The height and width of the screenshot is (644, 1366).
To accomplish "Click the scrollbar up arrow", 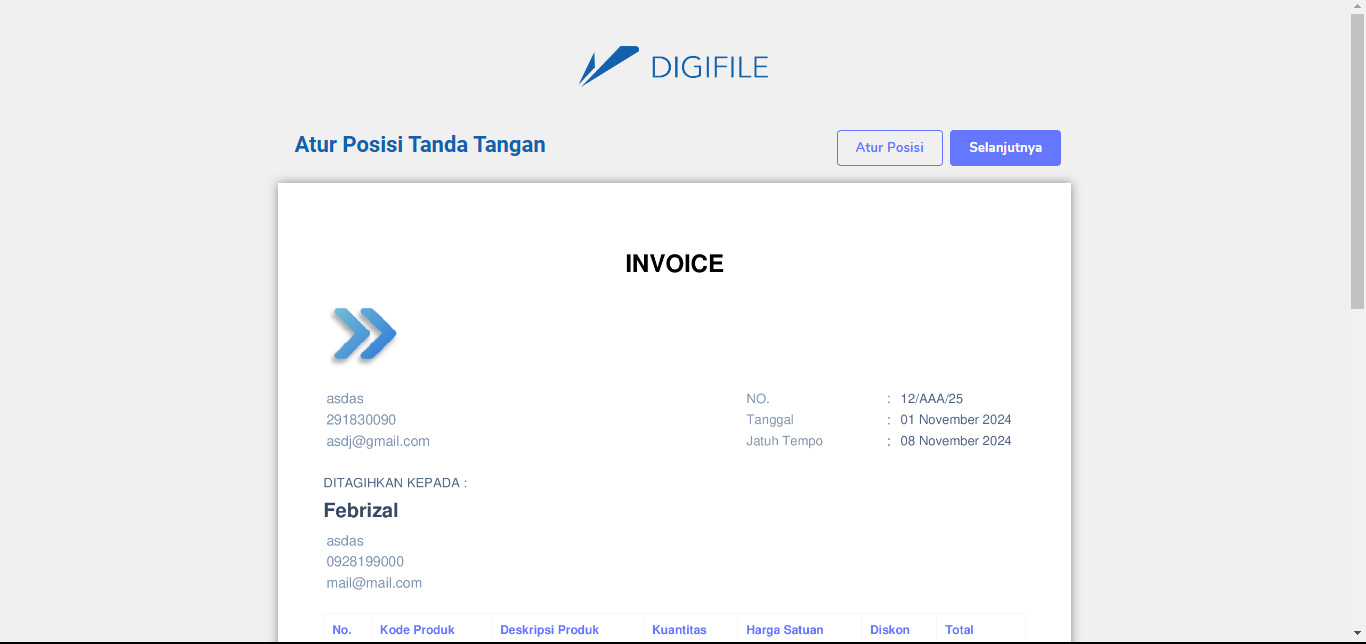I will 1357,6.
